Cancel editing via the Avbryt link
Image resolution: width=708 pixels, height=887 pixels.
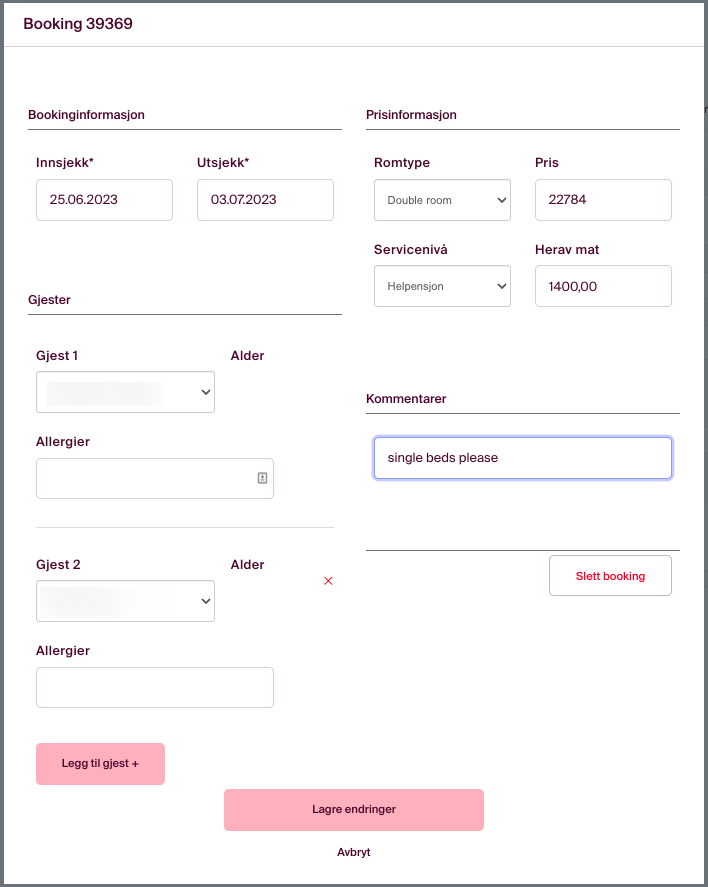coord(354,852)
